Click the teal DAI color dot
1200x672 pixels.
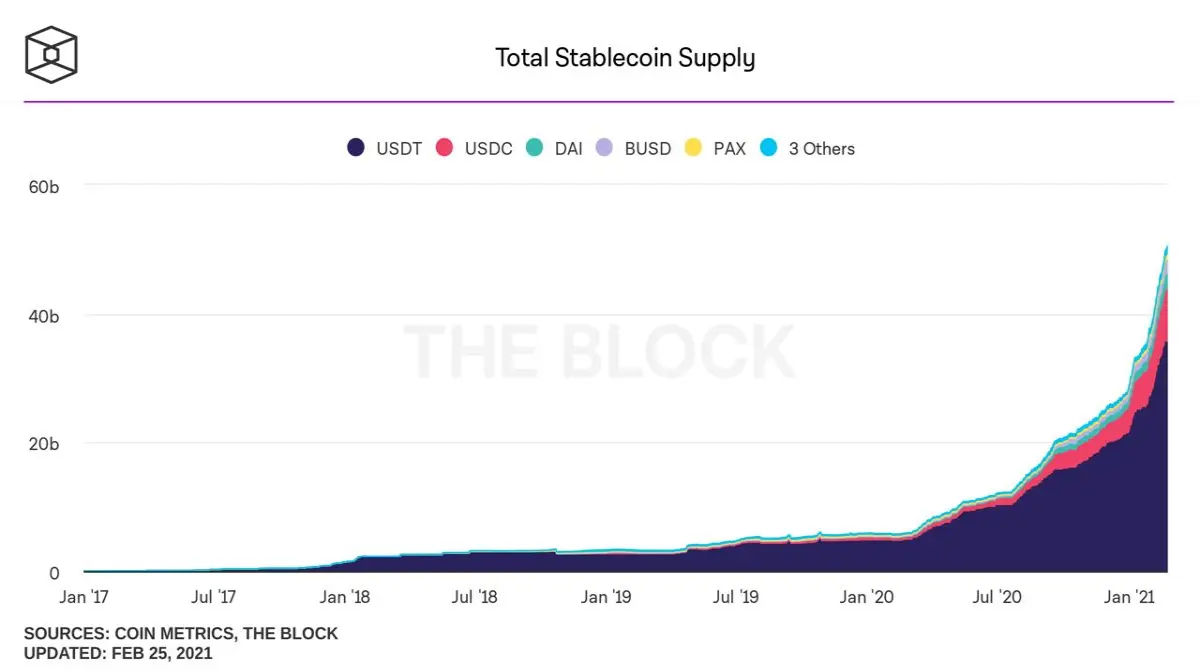coord(535,148)
